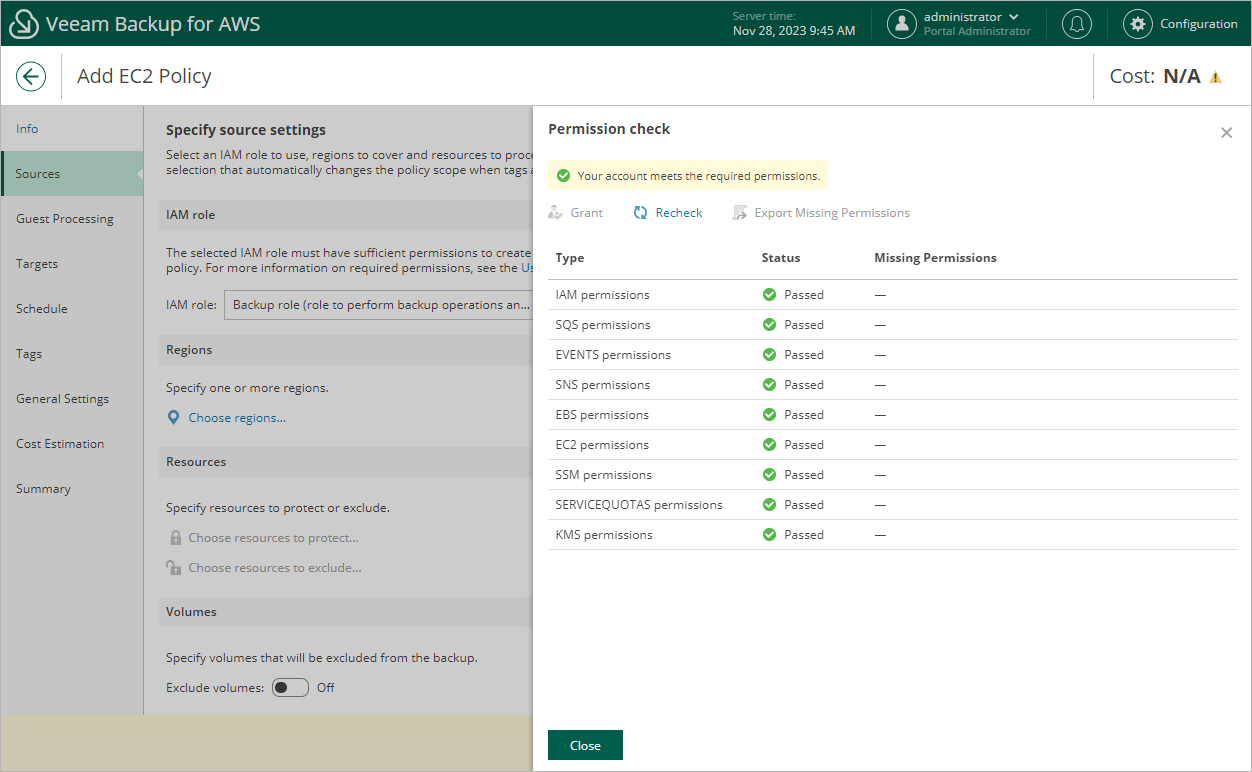Screen dimensions: 1252x772
Task: Click the Status column header
Action: point(780,258)
